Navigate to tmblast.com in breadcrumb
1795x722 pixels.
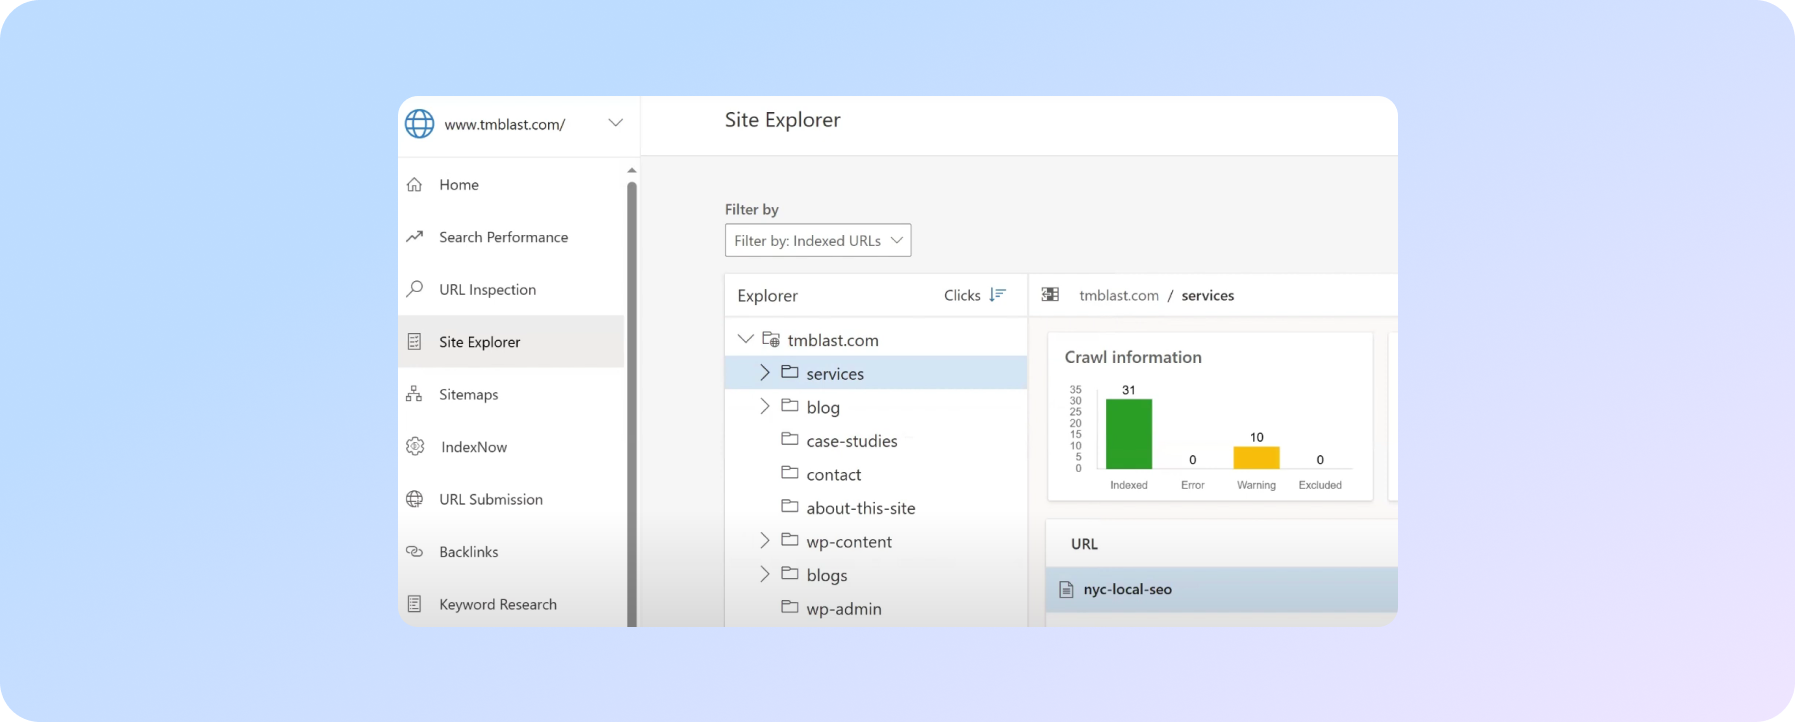pos(1119,295)
